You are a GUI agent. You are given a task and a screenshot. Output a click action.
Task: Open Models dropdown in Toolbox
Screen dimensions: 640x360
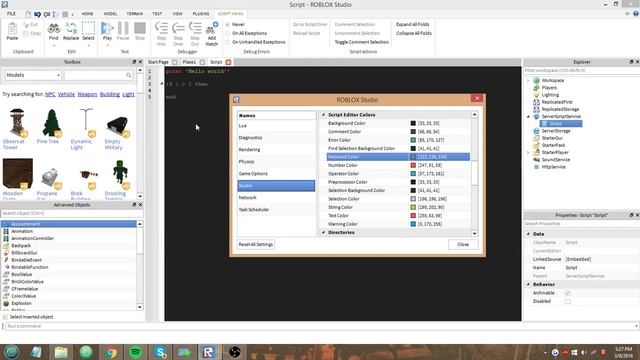(33, 75)
